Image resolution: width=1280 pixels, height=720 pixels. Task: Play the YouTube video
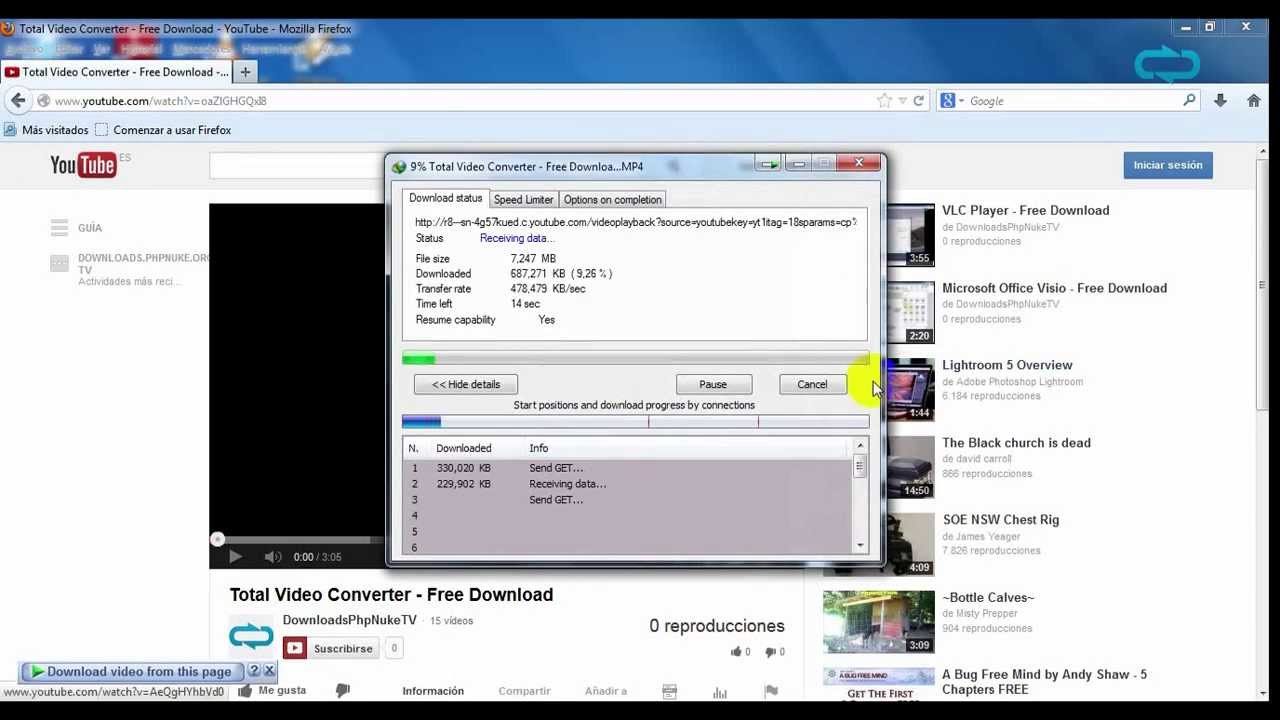pyautogui.click(x=235, y=556)
